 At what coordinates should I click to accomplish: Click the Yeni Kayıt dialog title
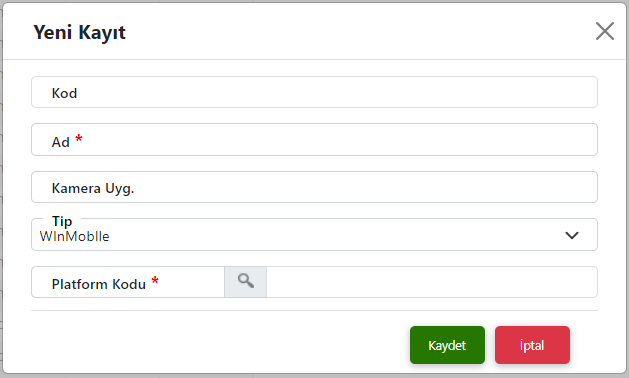79,33
